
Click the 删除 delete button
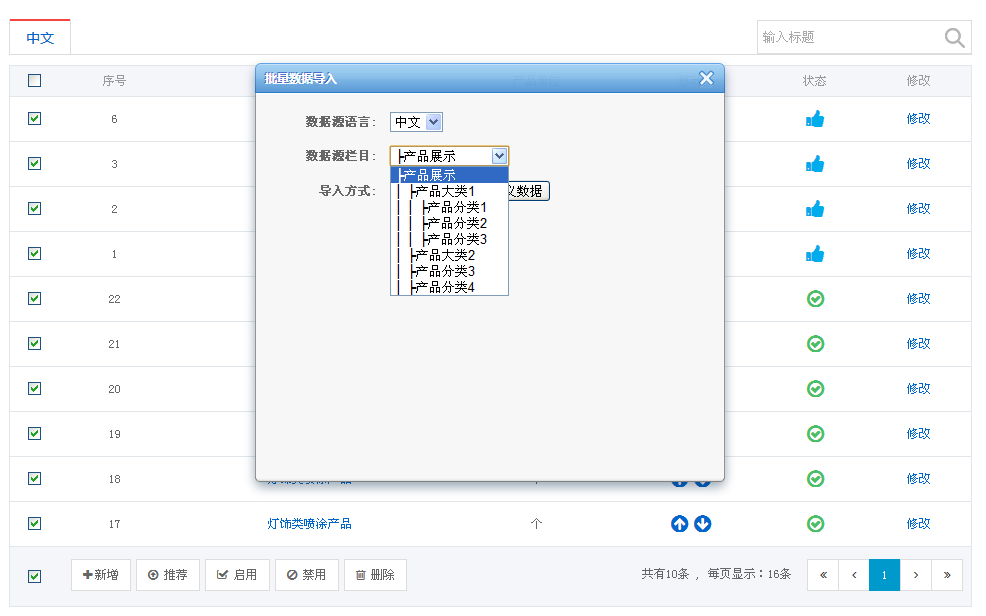375,575
